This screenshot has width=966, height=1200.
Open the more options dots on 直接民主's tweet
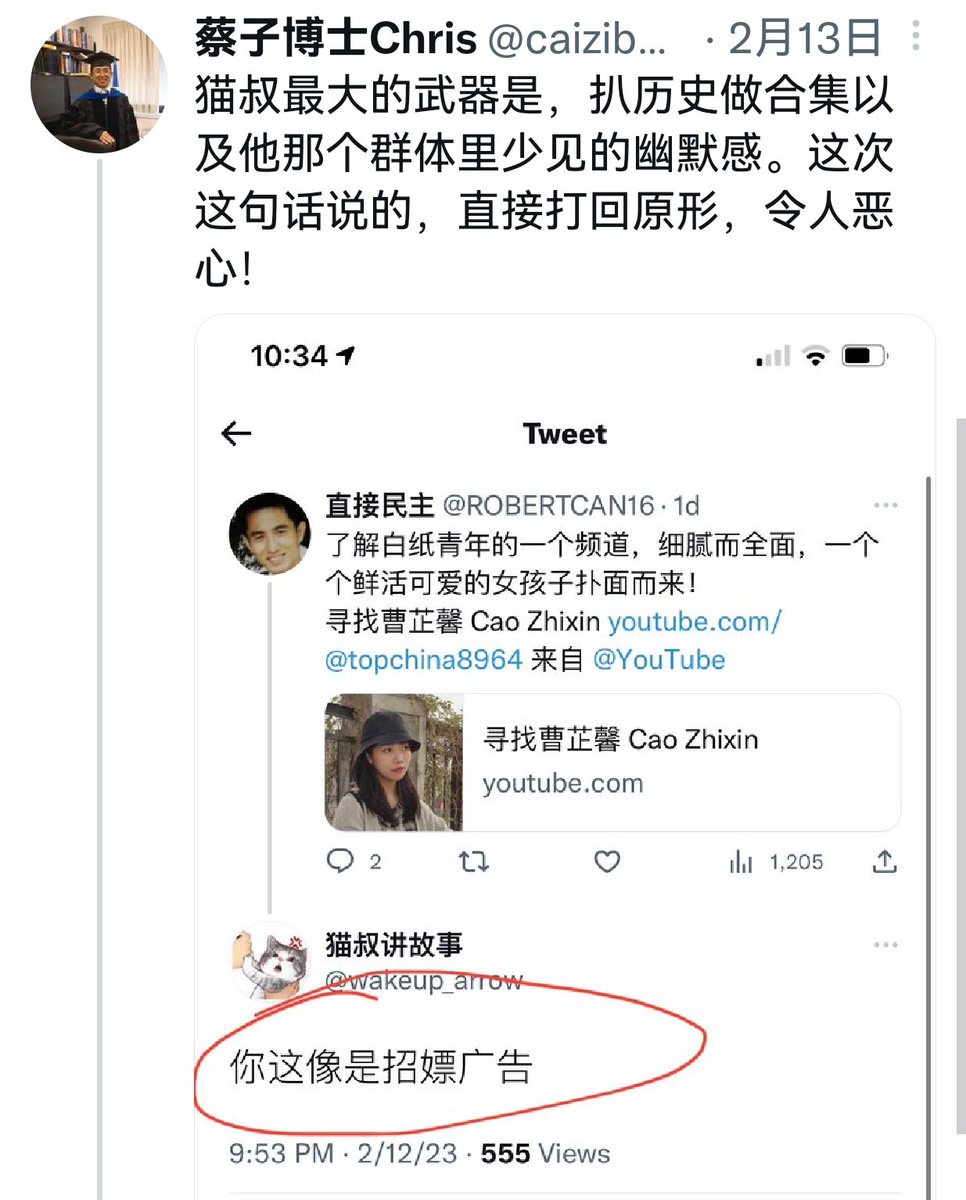886,505
